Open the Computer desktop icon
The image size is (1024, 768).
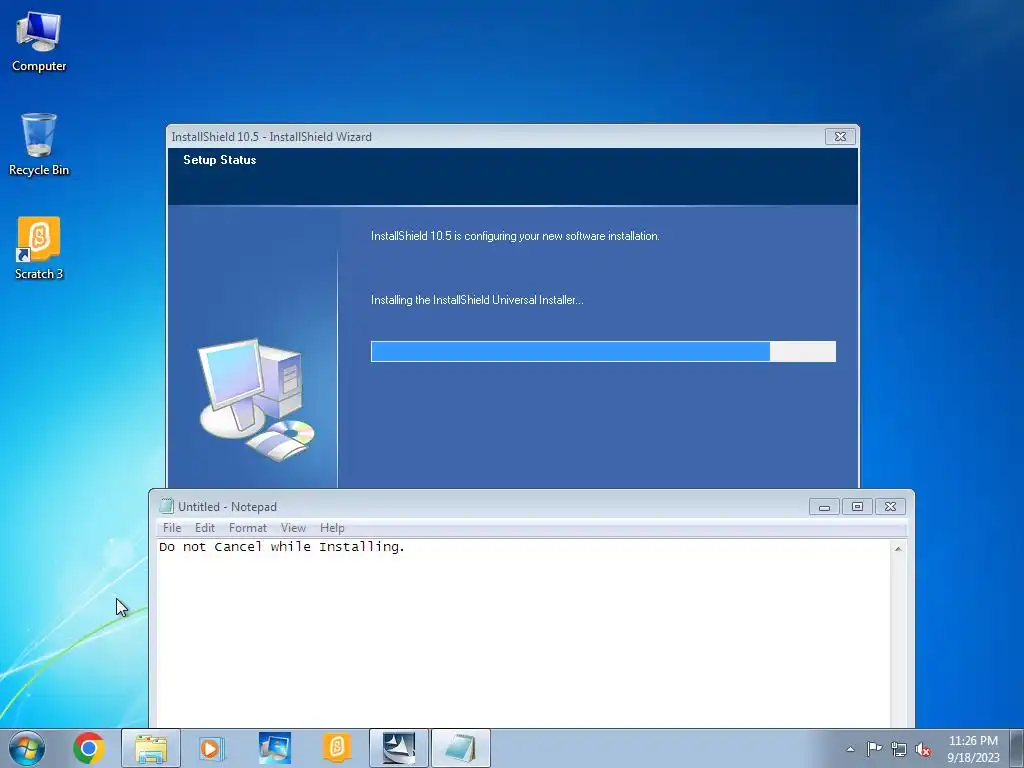click(x=39, y=42)
